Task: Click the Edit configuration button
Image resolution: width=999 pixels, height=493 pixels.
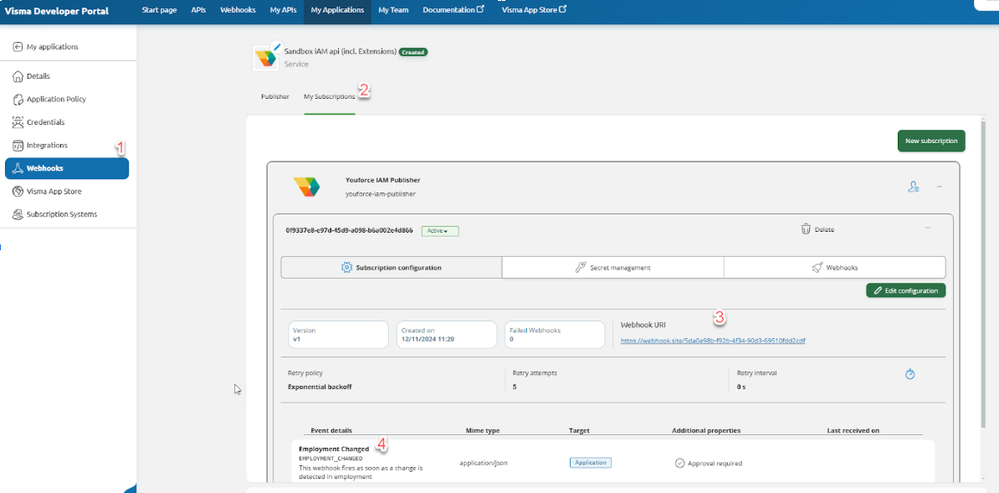Action: tap(905, 290)
